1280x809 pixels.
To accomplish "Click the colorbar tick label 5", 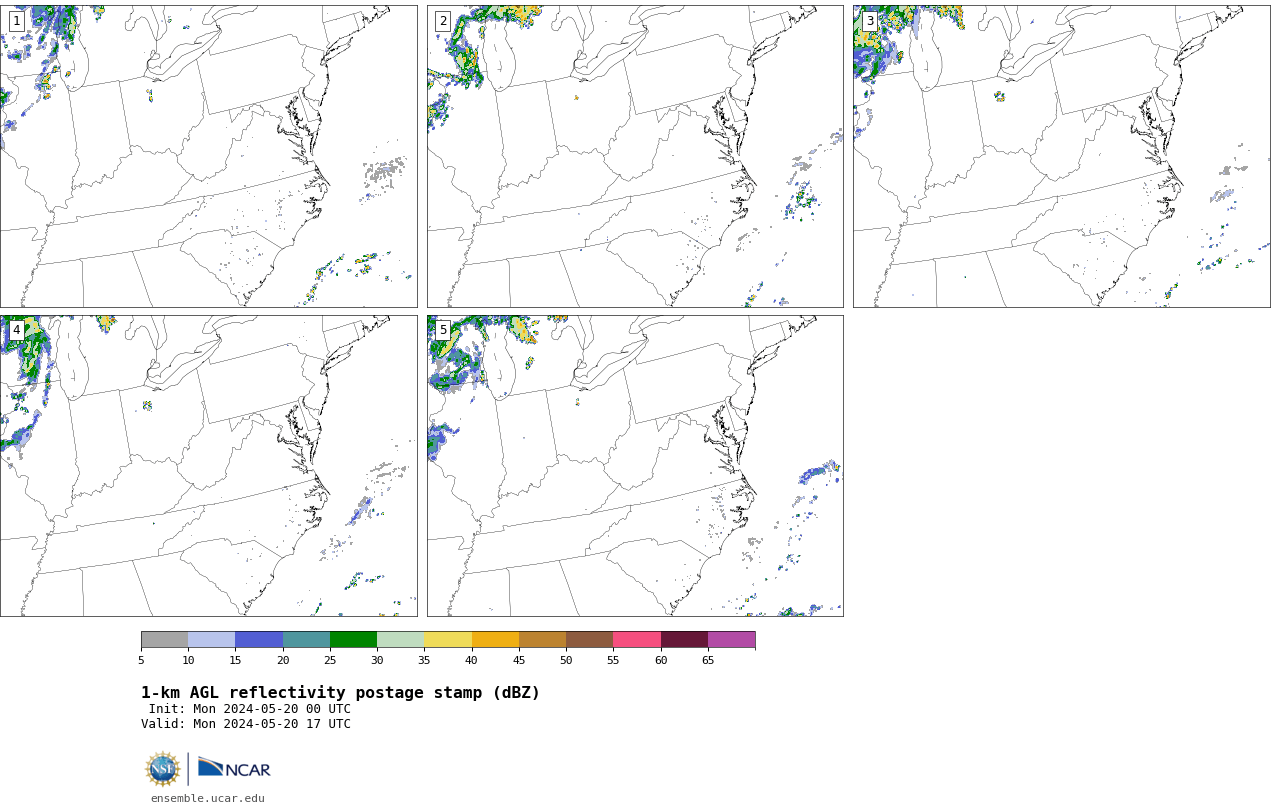I will pos(141,660).
